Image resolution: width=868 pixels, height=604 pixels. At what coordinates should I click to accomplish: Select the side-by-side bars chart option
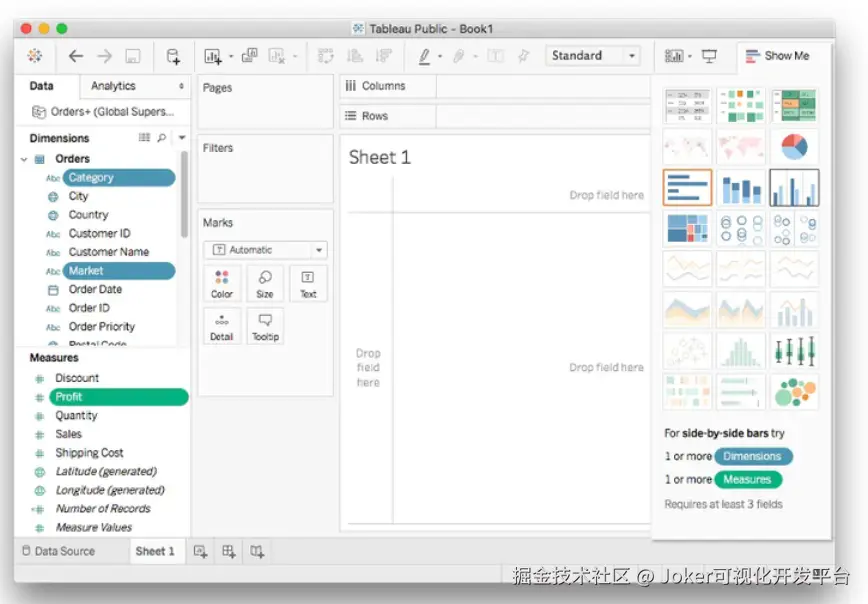click(x=794, y=187)
